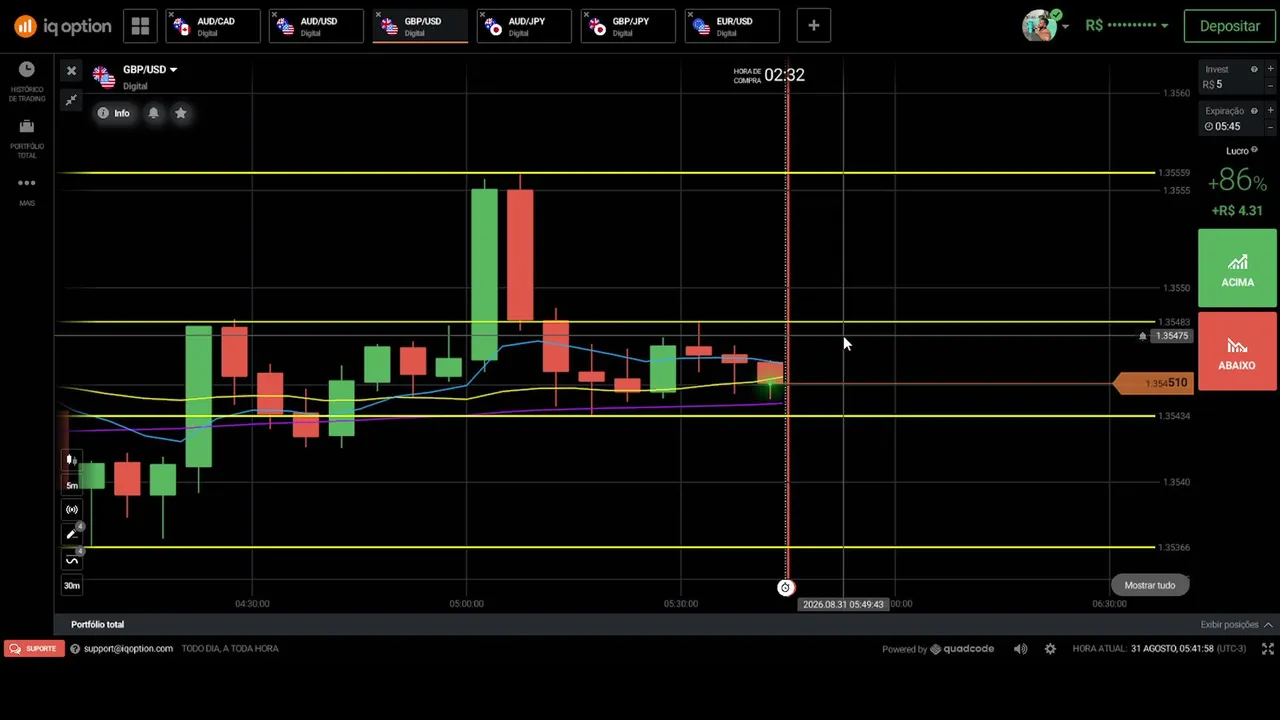Click the Mostrar tudo button

click(1150, 585)
